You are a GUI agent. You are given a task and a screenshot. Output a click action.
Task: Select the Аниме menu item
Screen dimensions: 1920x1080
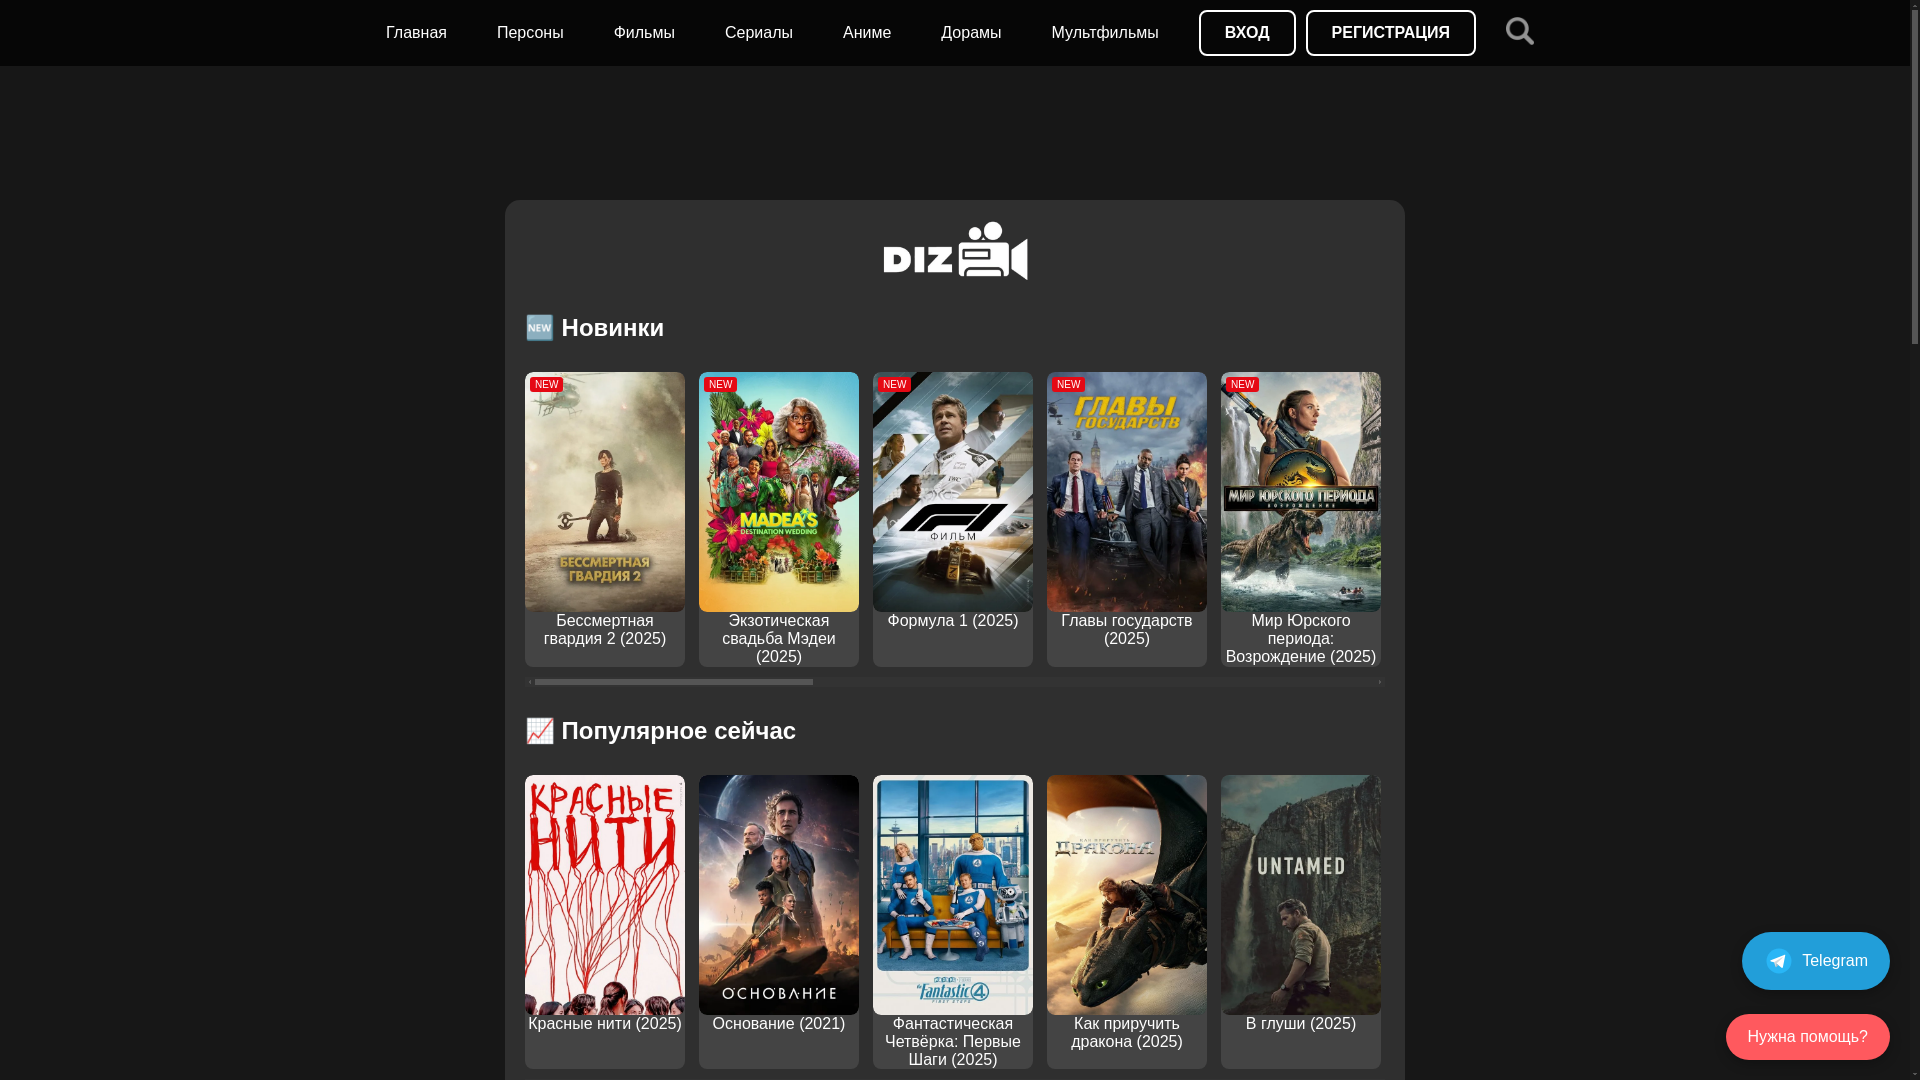click(867, 33)
